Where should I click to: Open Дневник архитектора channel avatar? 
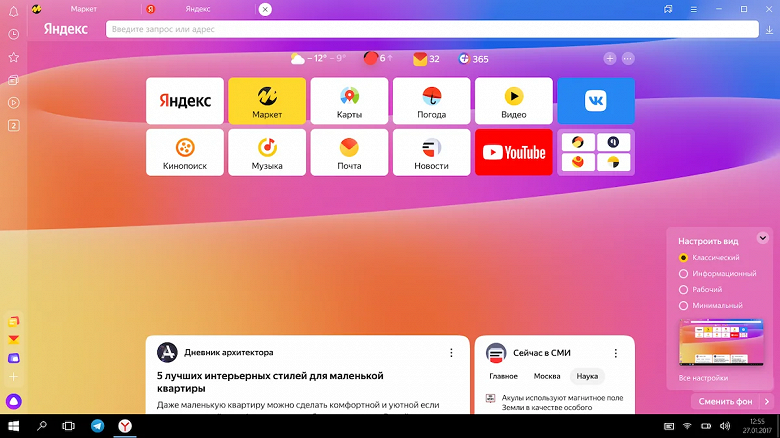[167, 352]
